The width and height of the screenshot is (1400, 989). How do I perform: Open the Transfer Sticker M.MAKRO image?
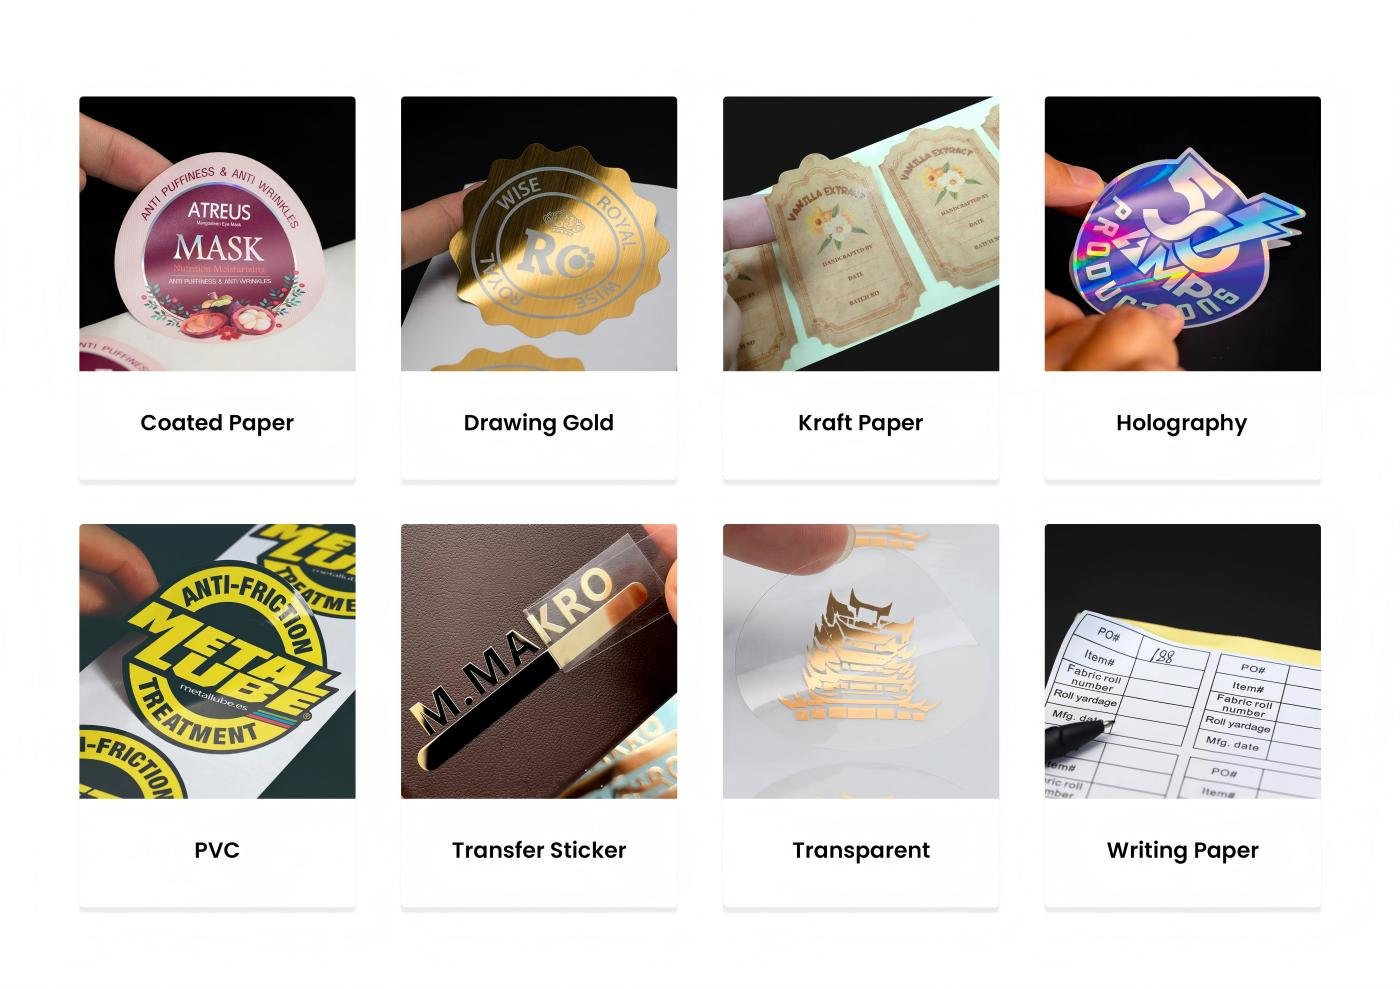point(539,661)
